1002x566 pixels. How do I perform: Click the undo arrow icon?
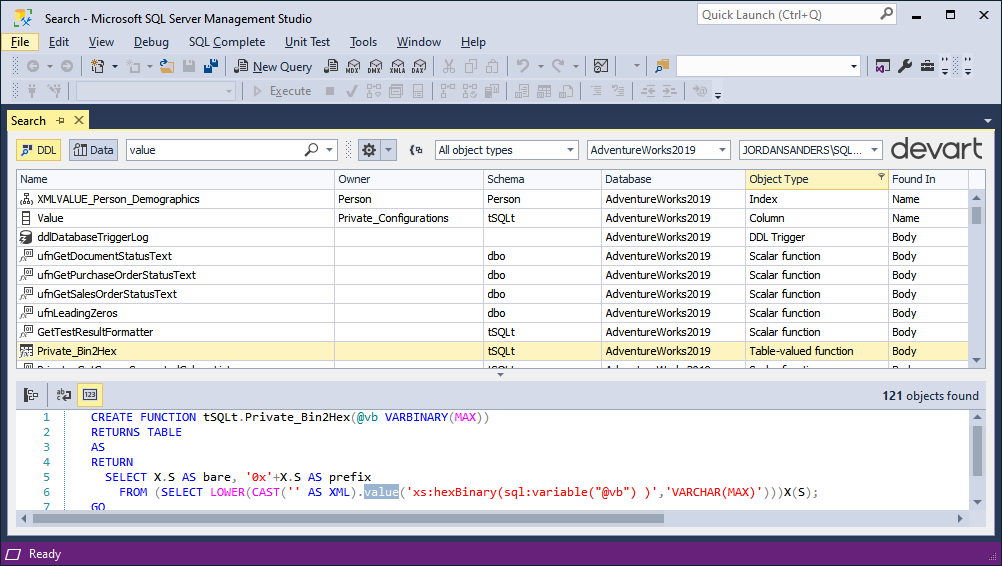[523, 66]
